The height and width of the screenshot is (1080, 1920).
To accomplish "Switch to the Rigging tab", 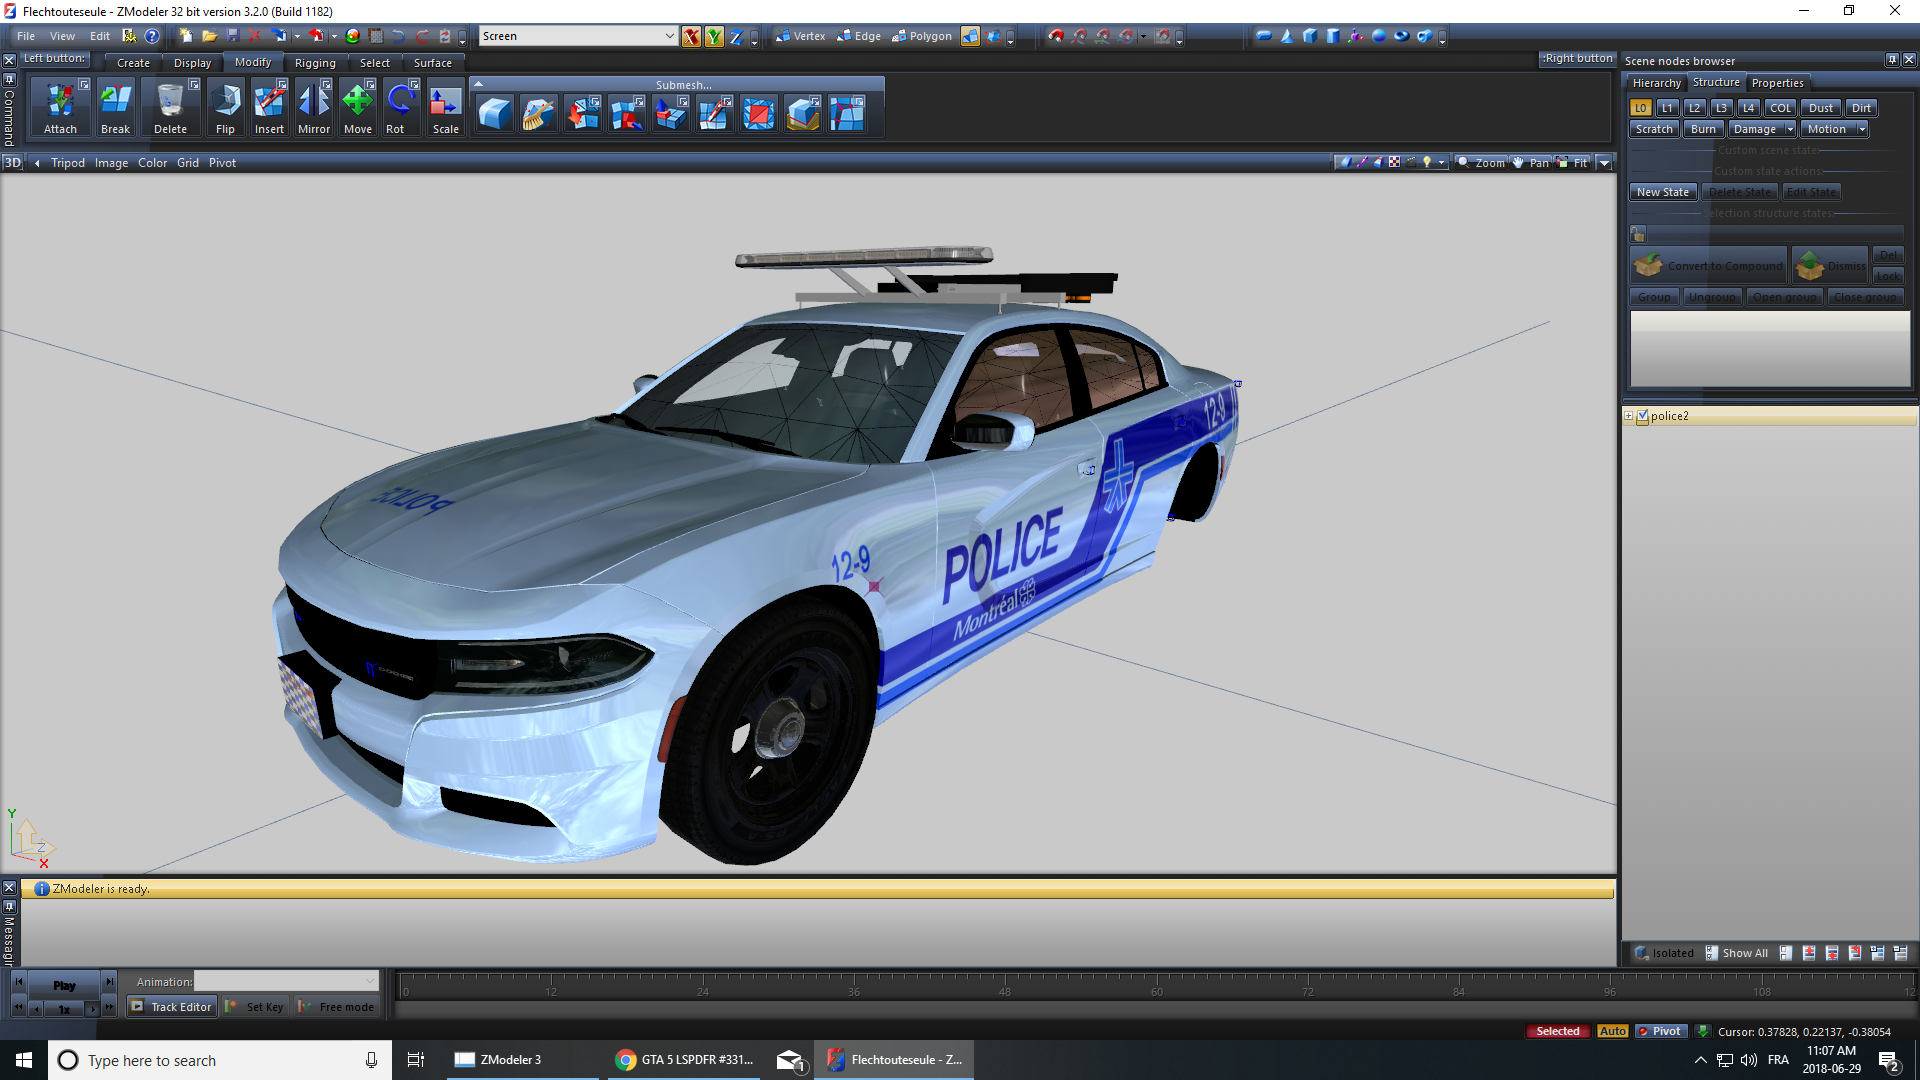I will tap(315, 63).
